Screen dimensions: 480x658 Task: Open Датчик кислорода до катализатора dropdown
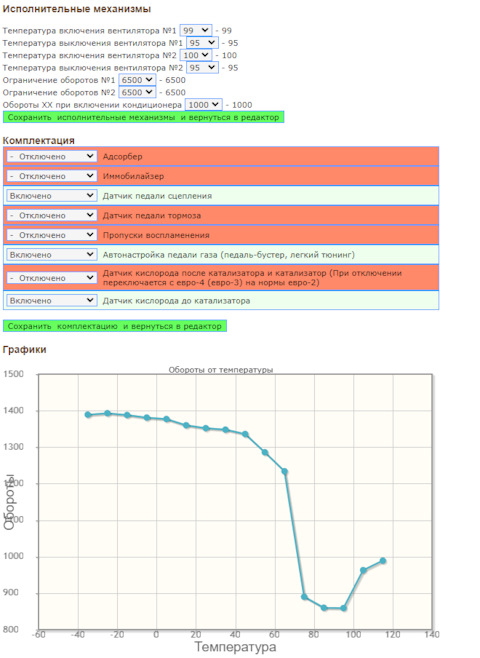point(52,300)
